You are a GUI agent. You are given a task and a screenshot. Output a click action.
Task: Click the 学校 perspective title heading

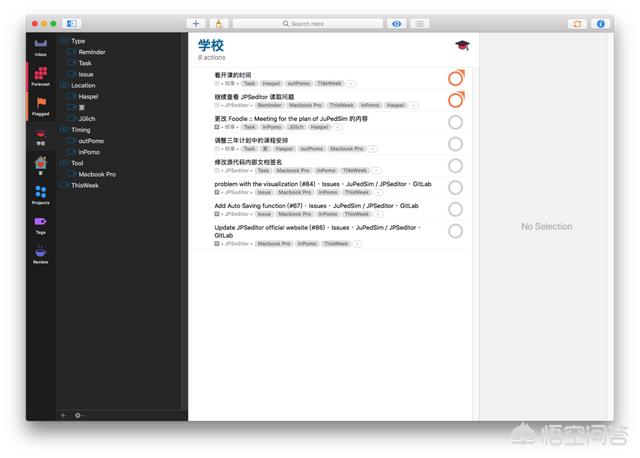211,45
